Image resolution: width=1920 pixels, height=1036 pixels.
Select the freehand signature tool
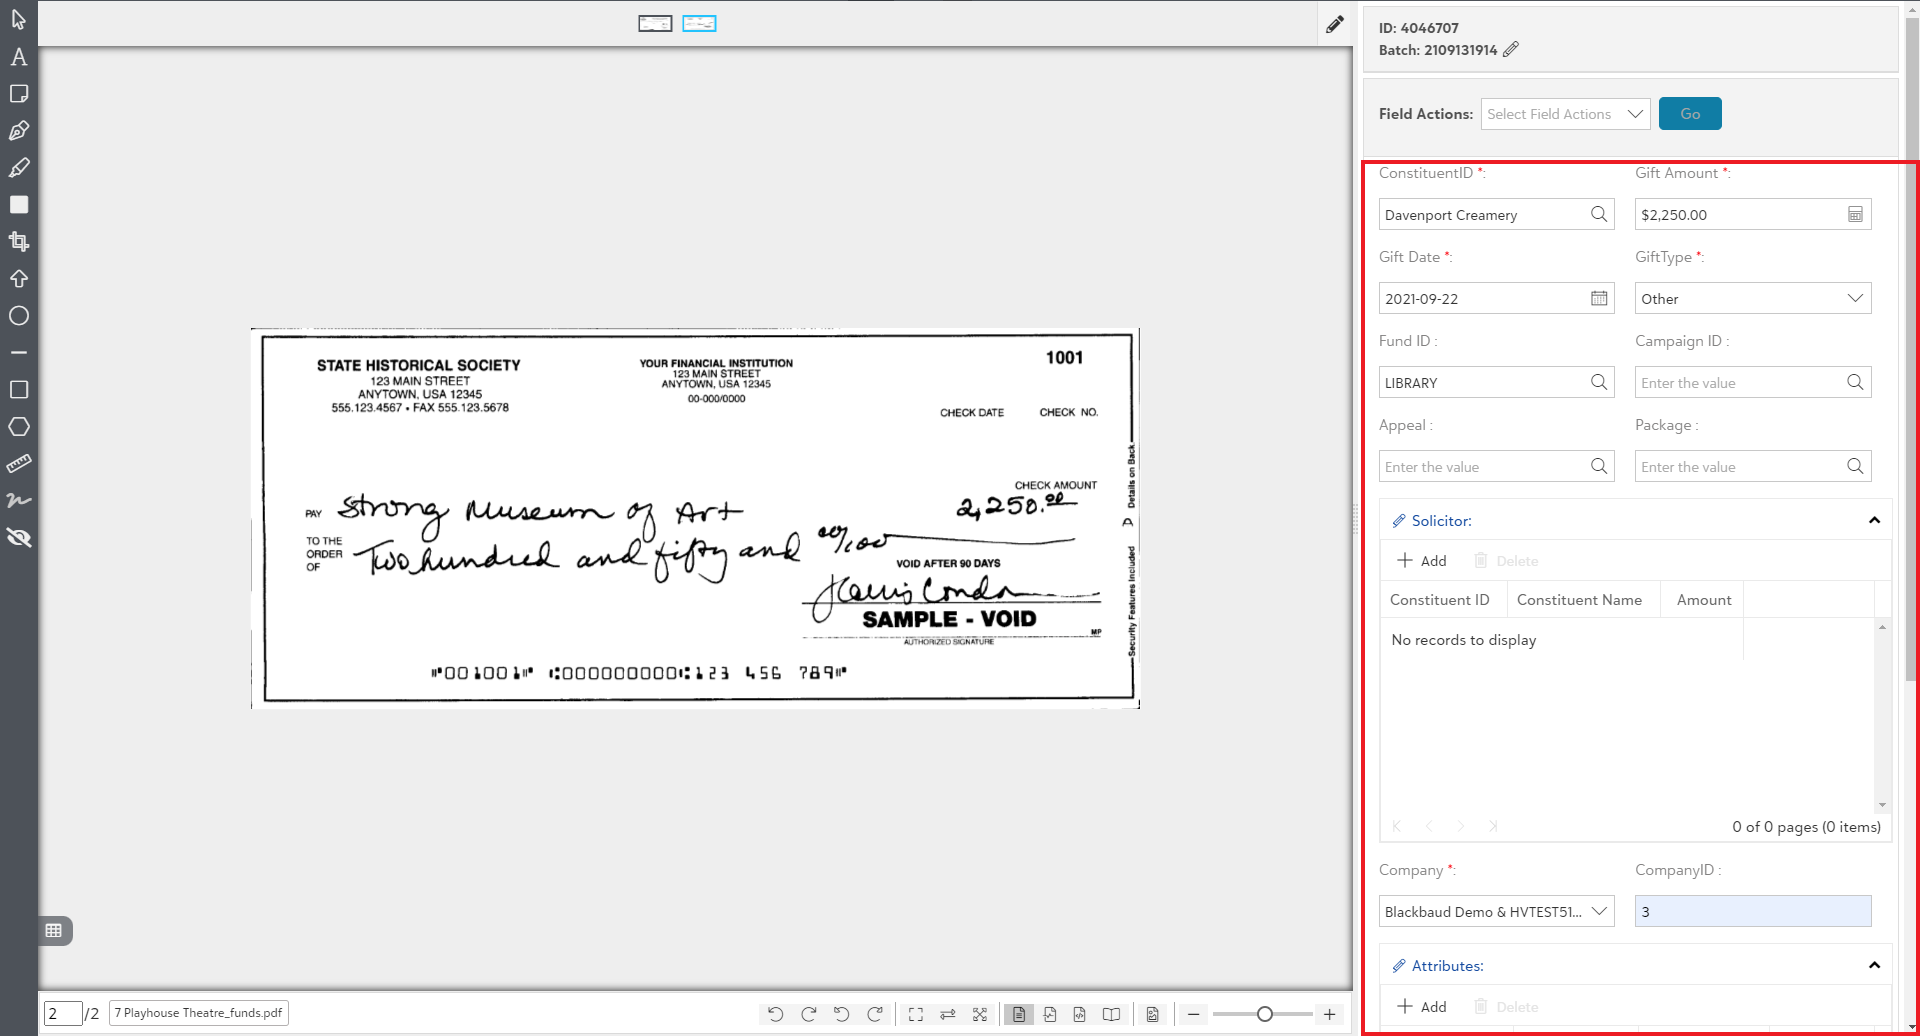click(x=18, y=500)
